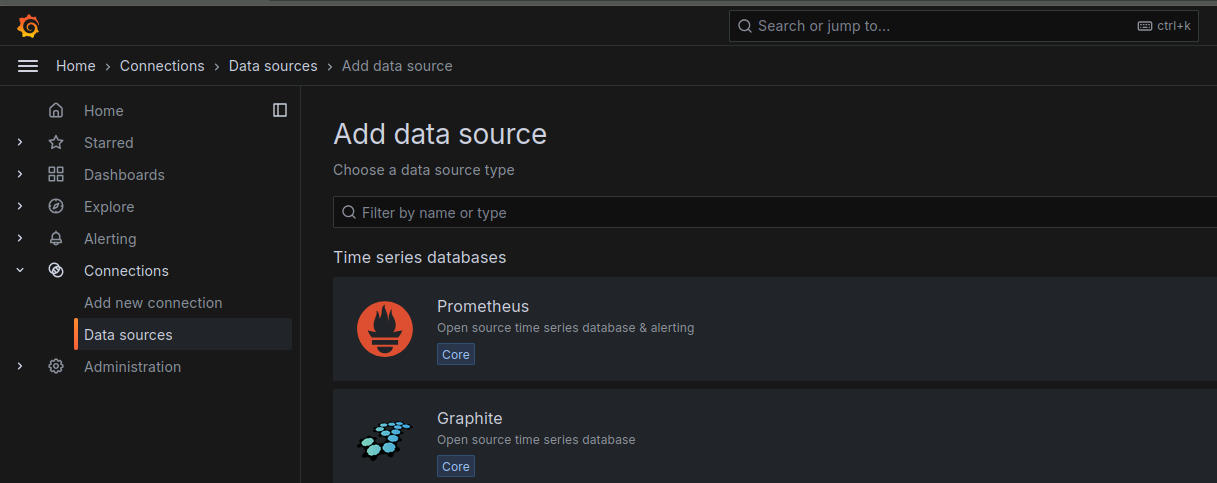Collapse the Connections section chevron
Image resolution: width=1217 pixels, height=483 pixels.
[x=20, y=271]
